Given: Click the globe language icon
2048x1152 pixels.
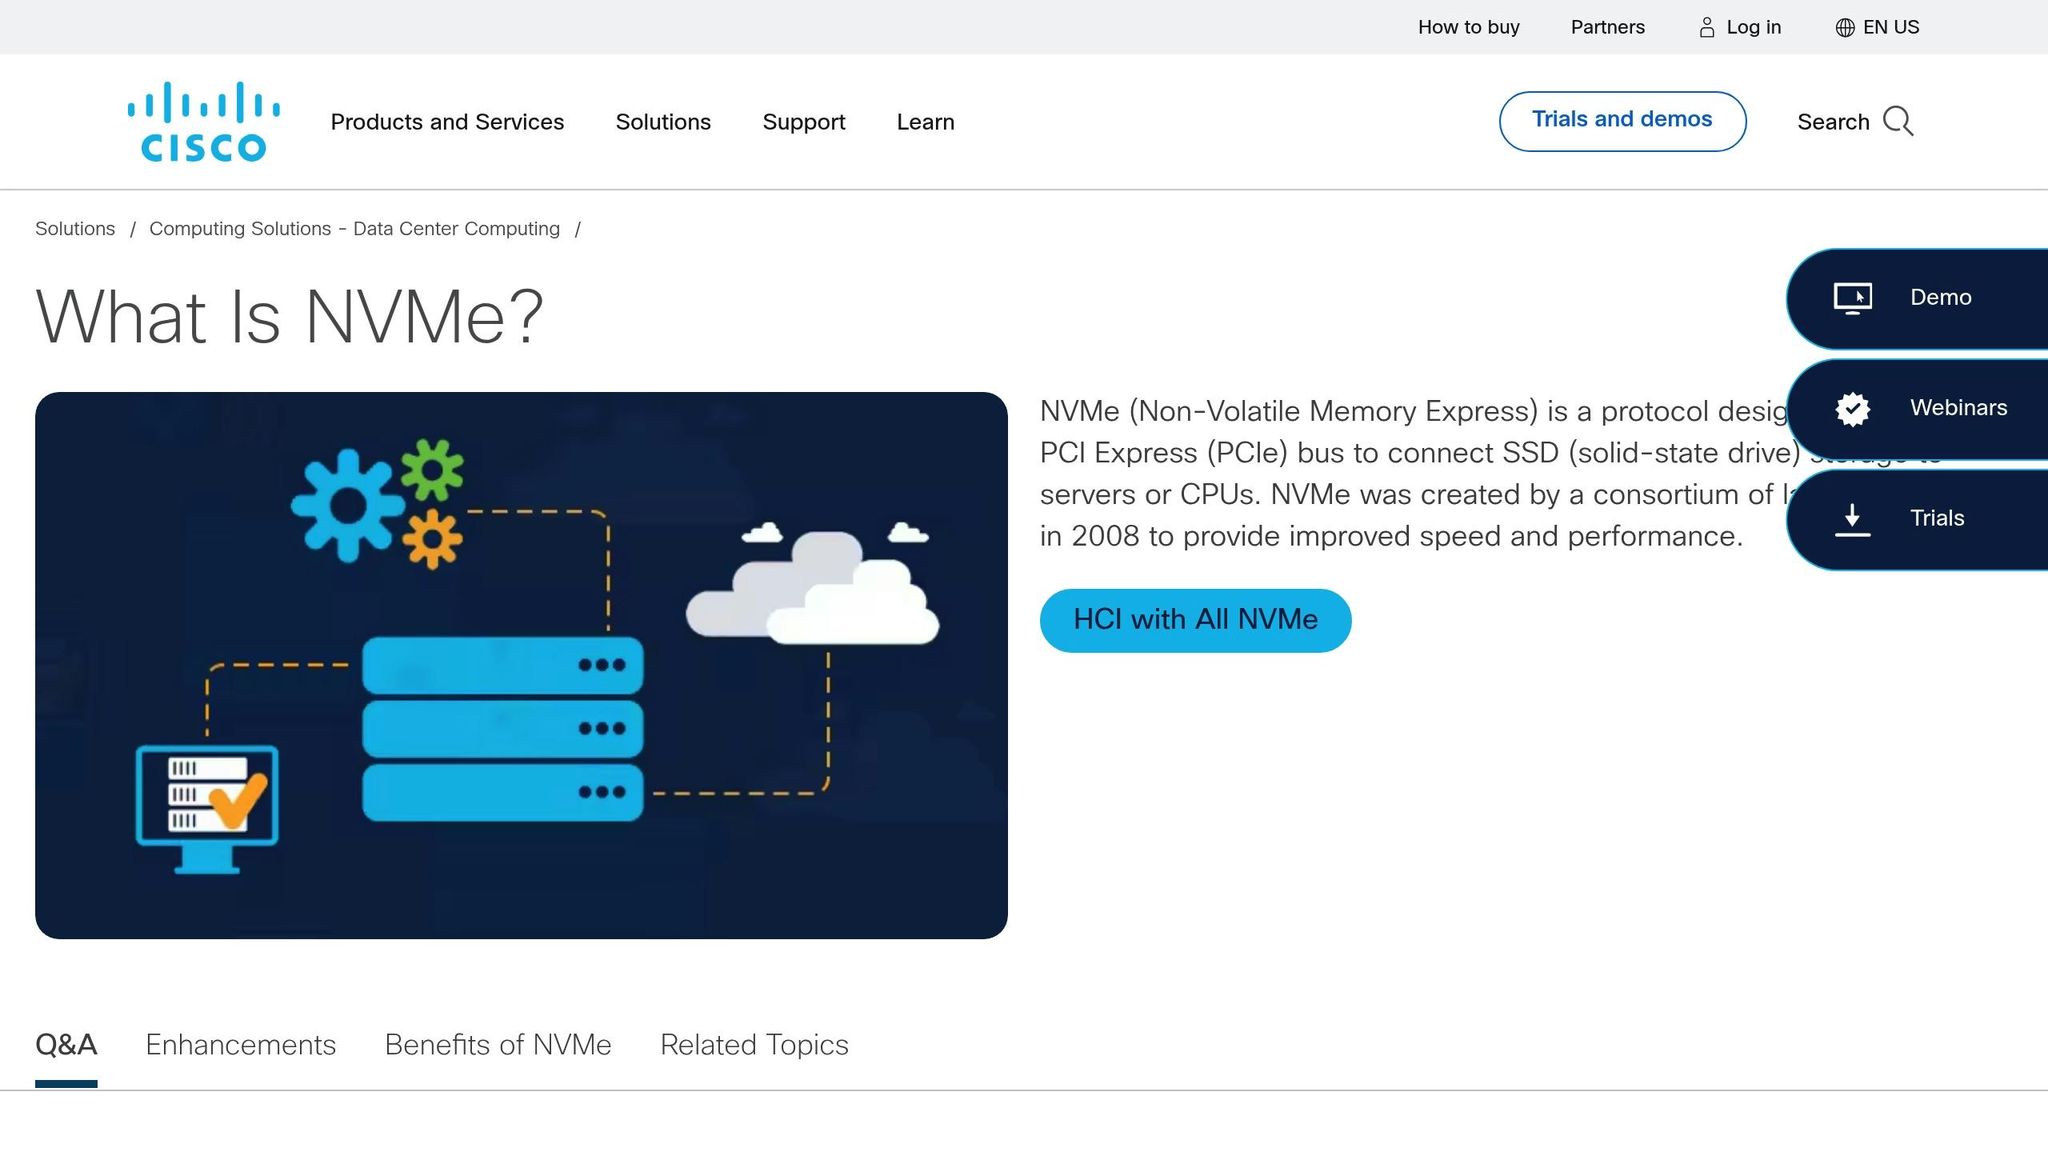Looking at the screenshot, I should [1843, 27].
